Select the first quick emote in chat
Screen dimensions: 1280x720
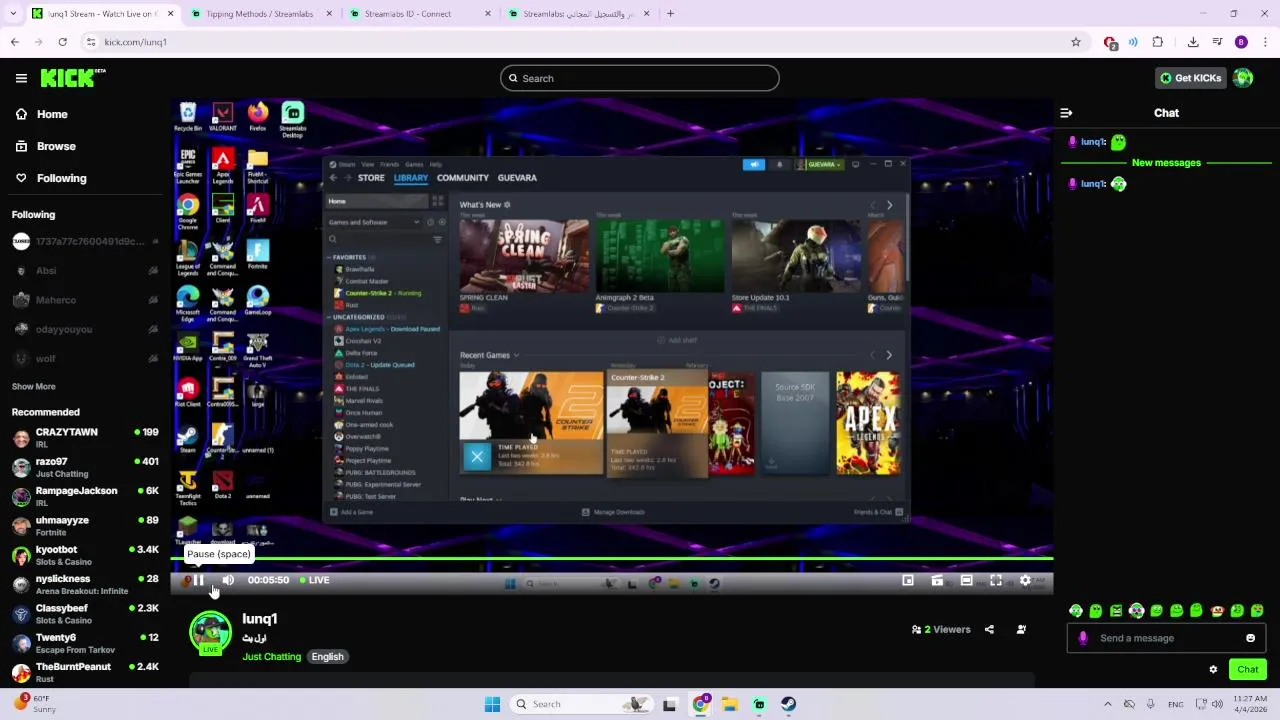(1076, 611)
